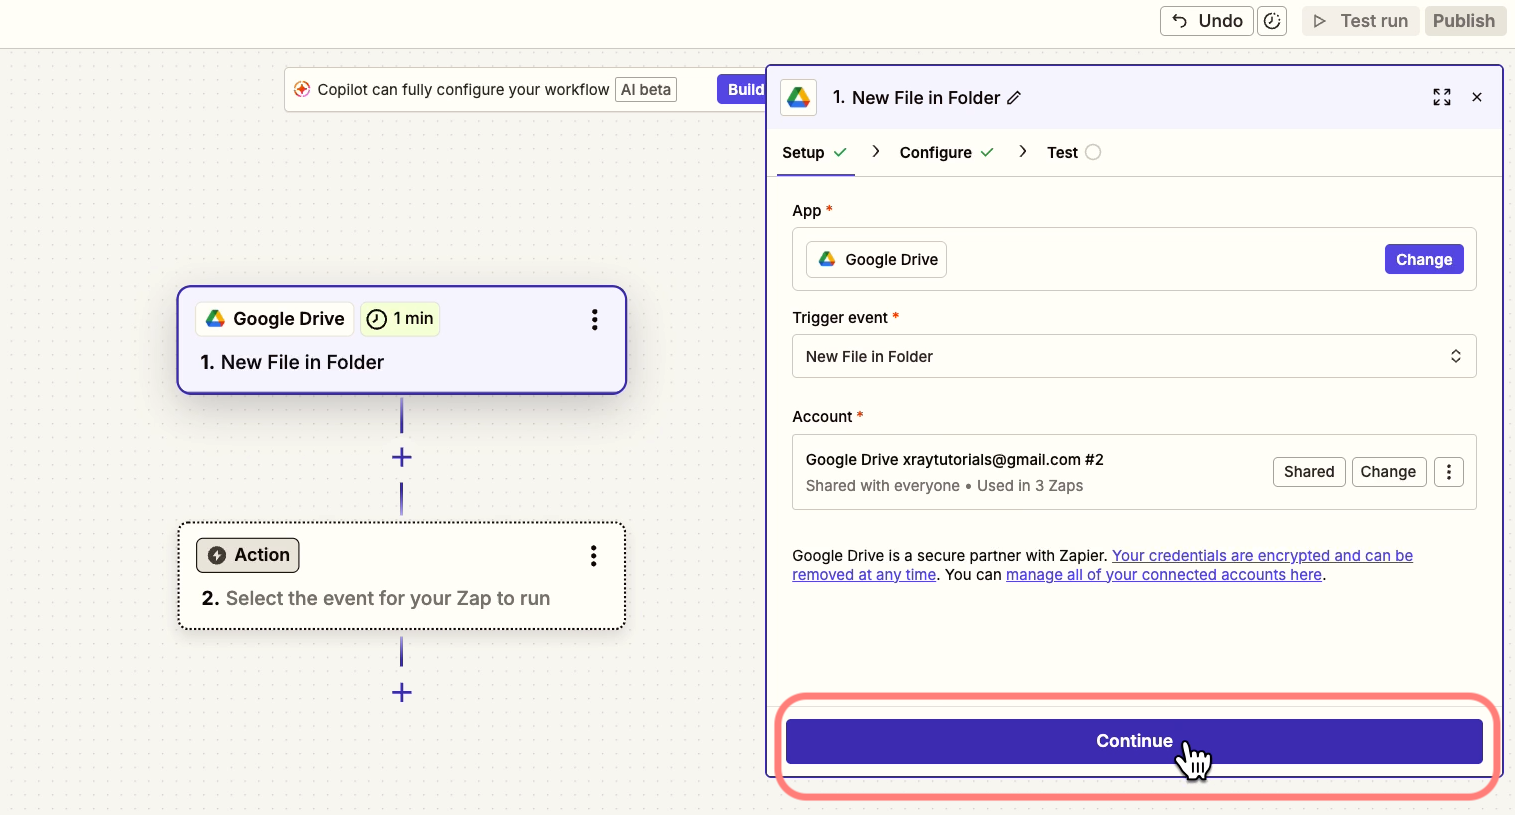Click chevron between Setup and Configure
The width and height of the screenshot is (1515, 815).
point(876,151)
